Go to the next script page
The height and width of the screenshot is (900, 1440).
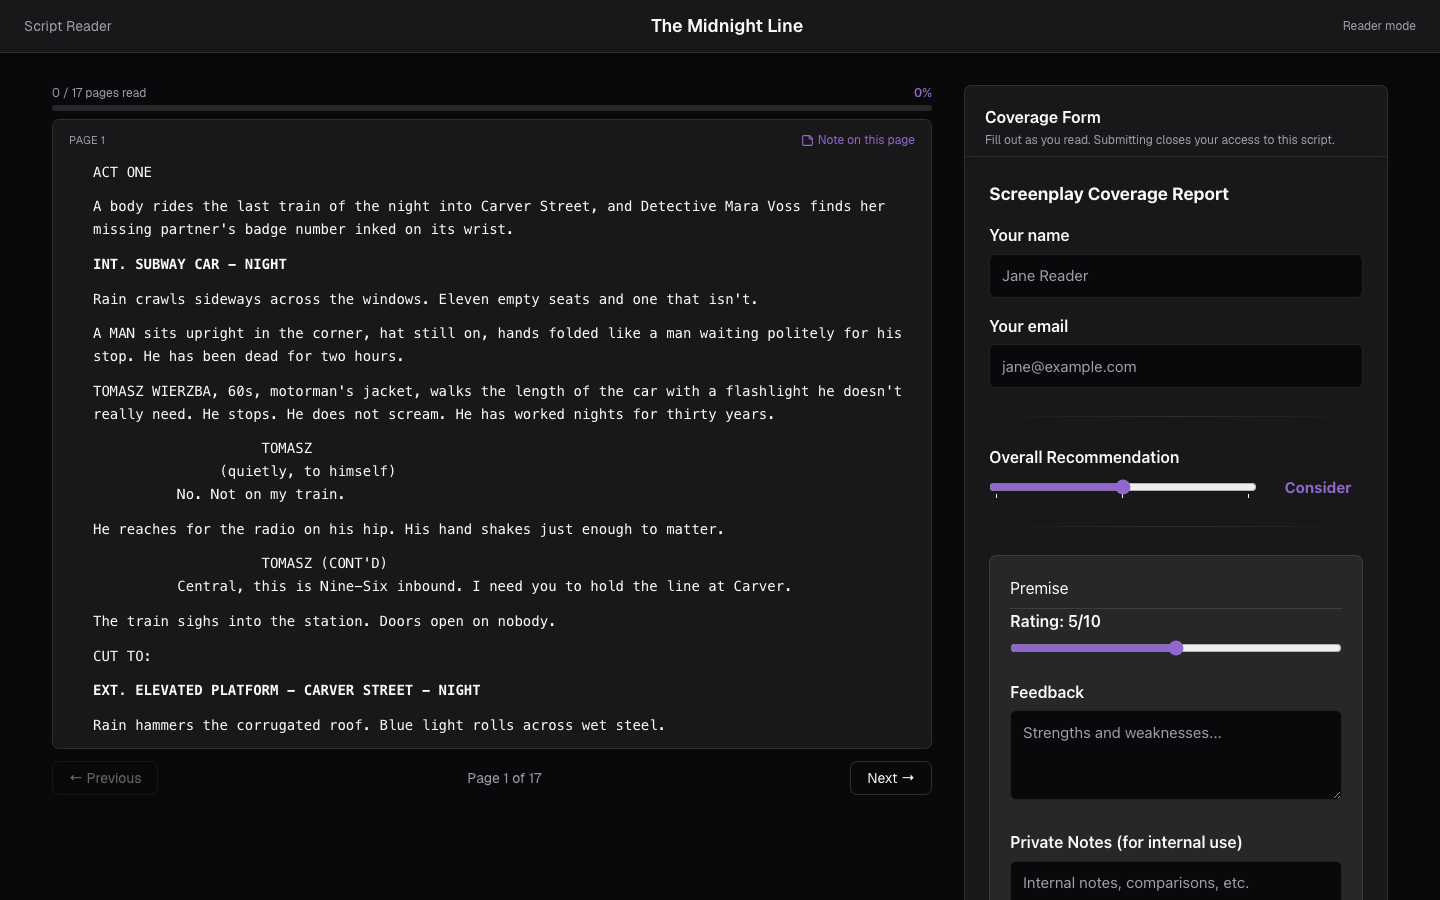click(890, 778)
